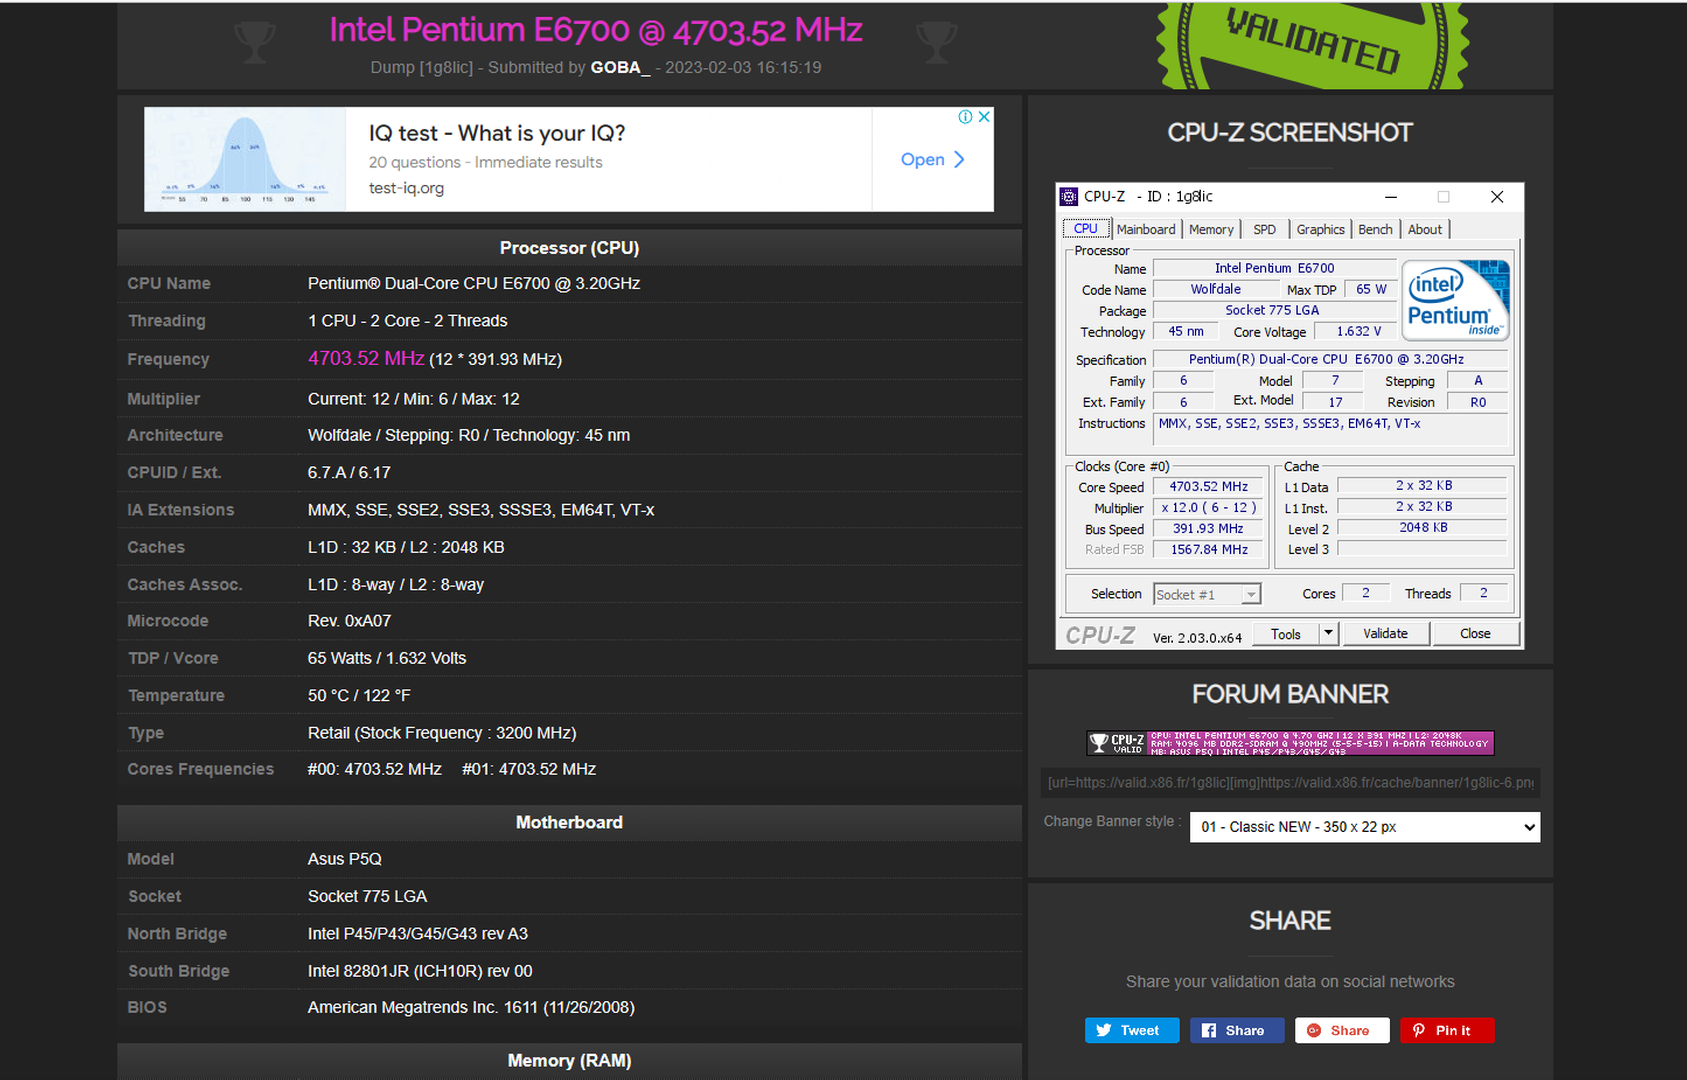Image resolution: width=1687 pixels, height=1080 pixels.
Task: Click the Asus P5Q model text
Action: coord(345,859)
